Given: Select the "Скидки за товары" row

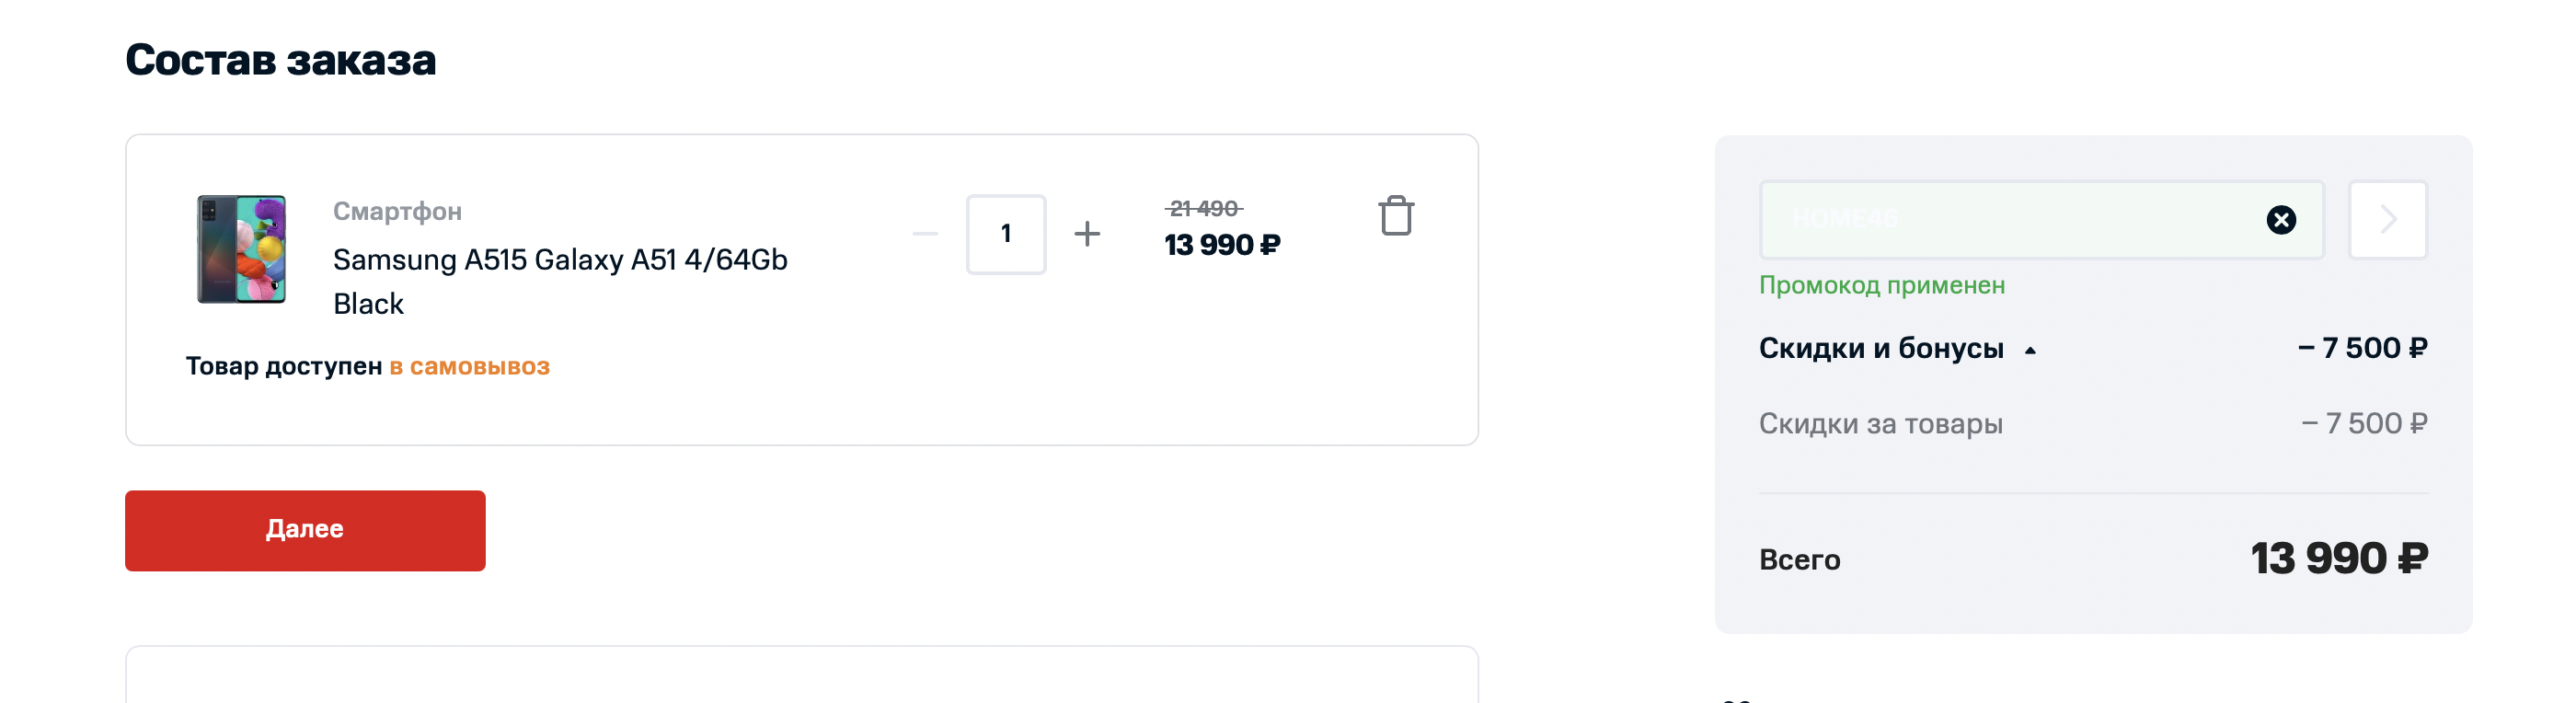Looking at the screenshot, I should (x=1880, y=424).
